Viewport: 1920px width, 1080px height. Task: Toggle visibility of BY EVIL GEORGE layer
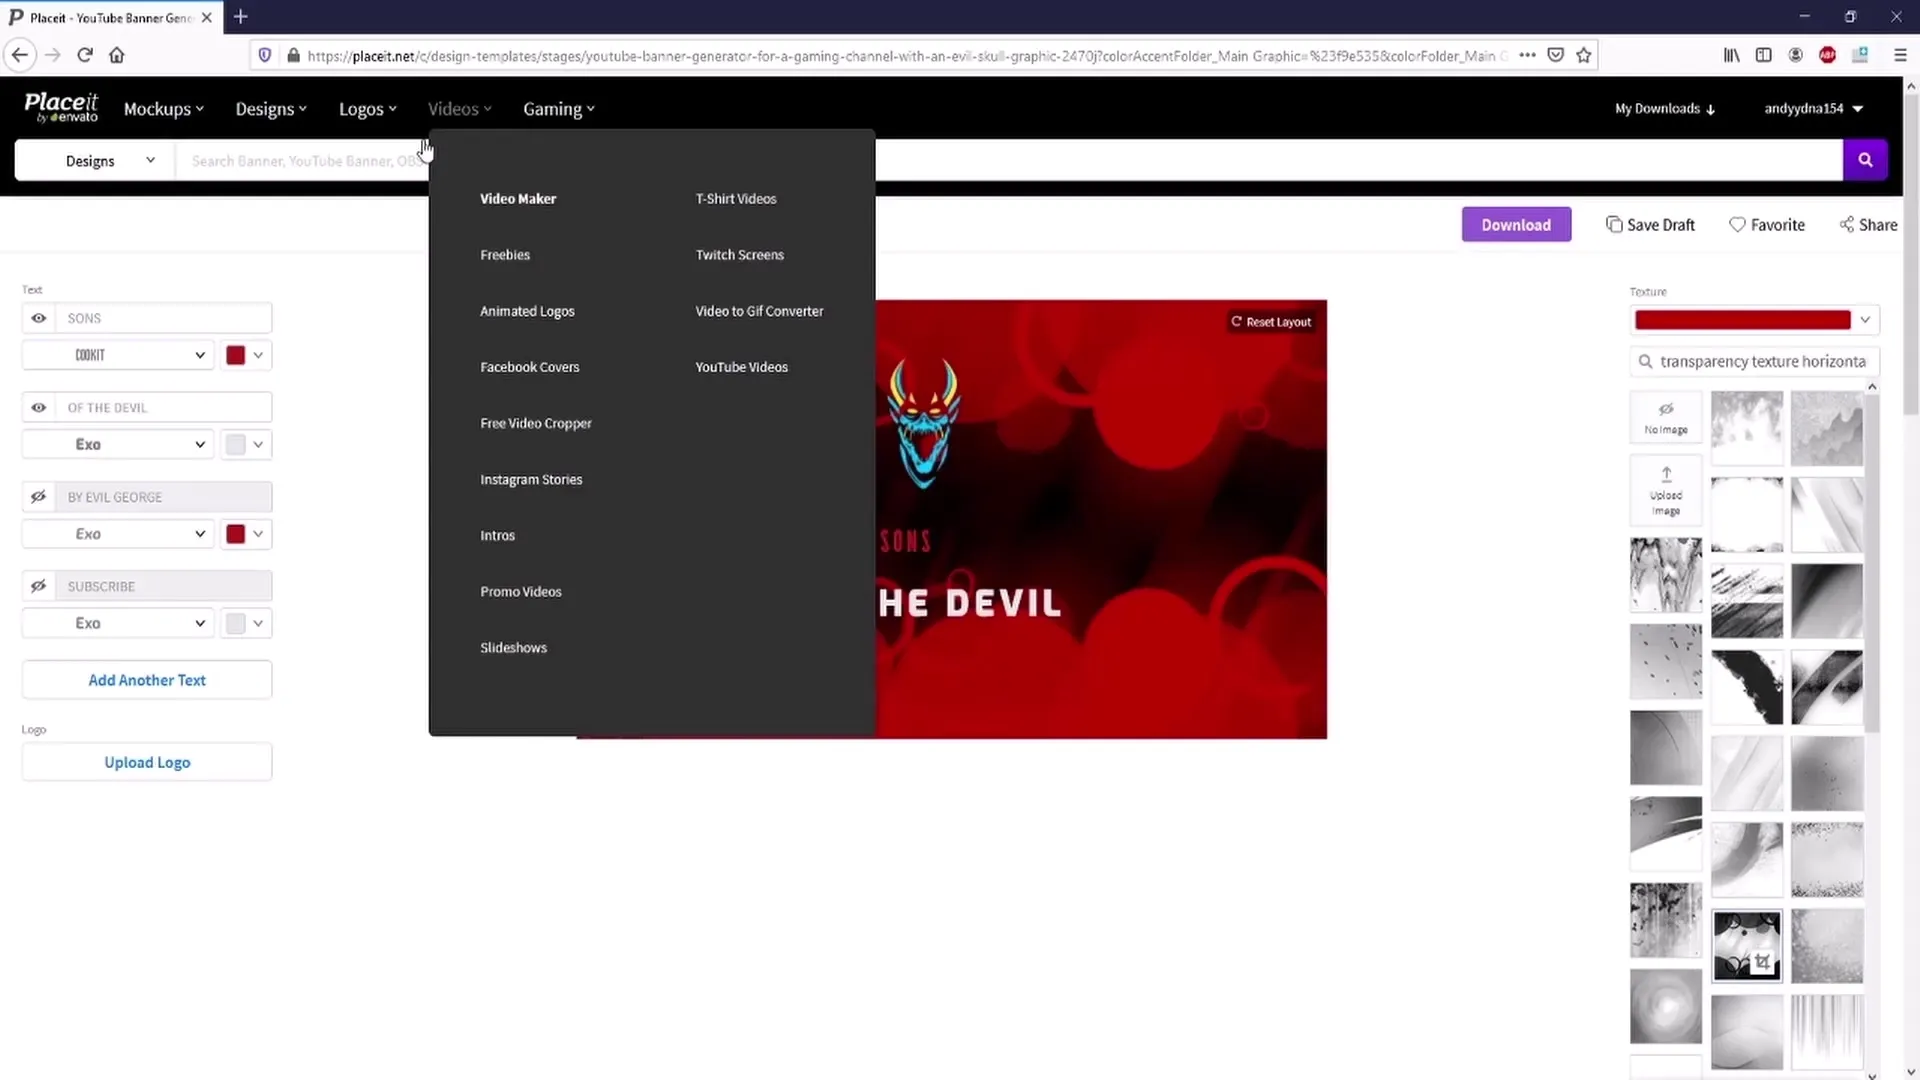[x=38, y=496]
